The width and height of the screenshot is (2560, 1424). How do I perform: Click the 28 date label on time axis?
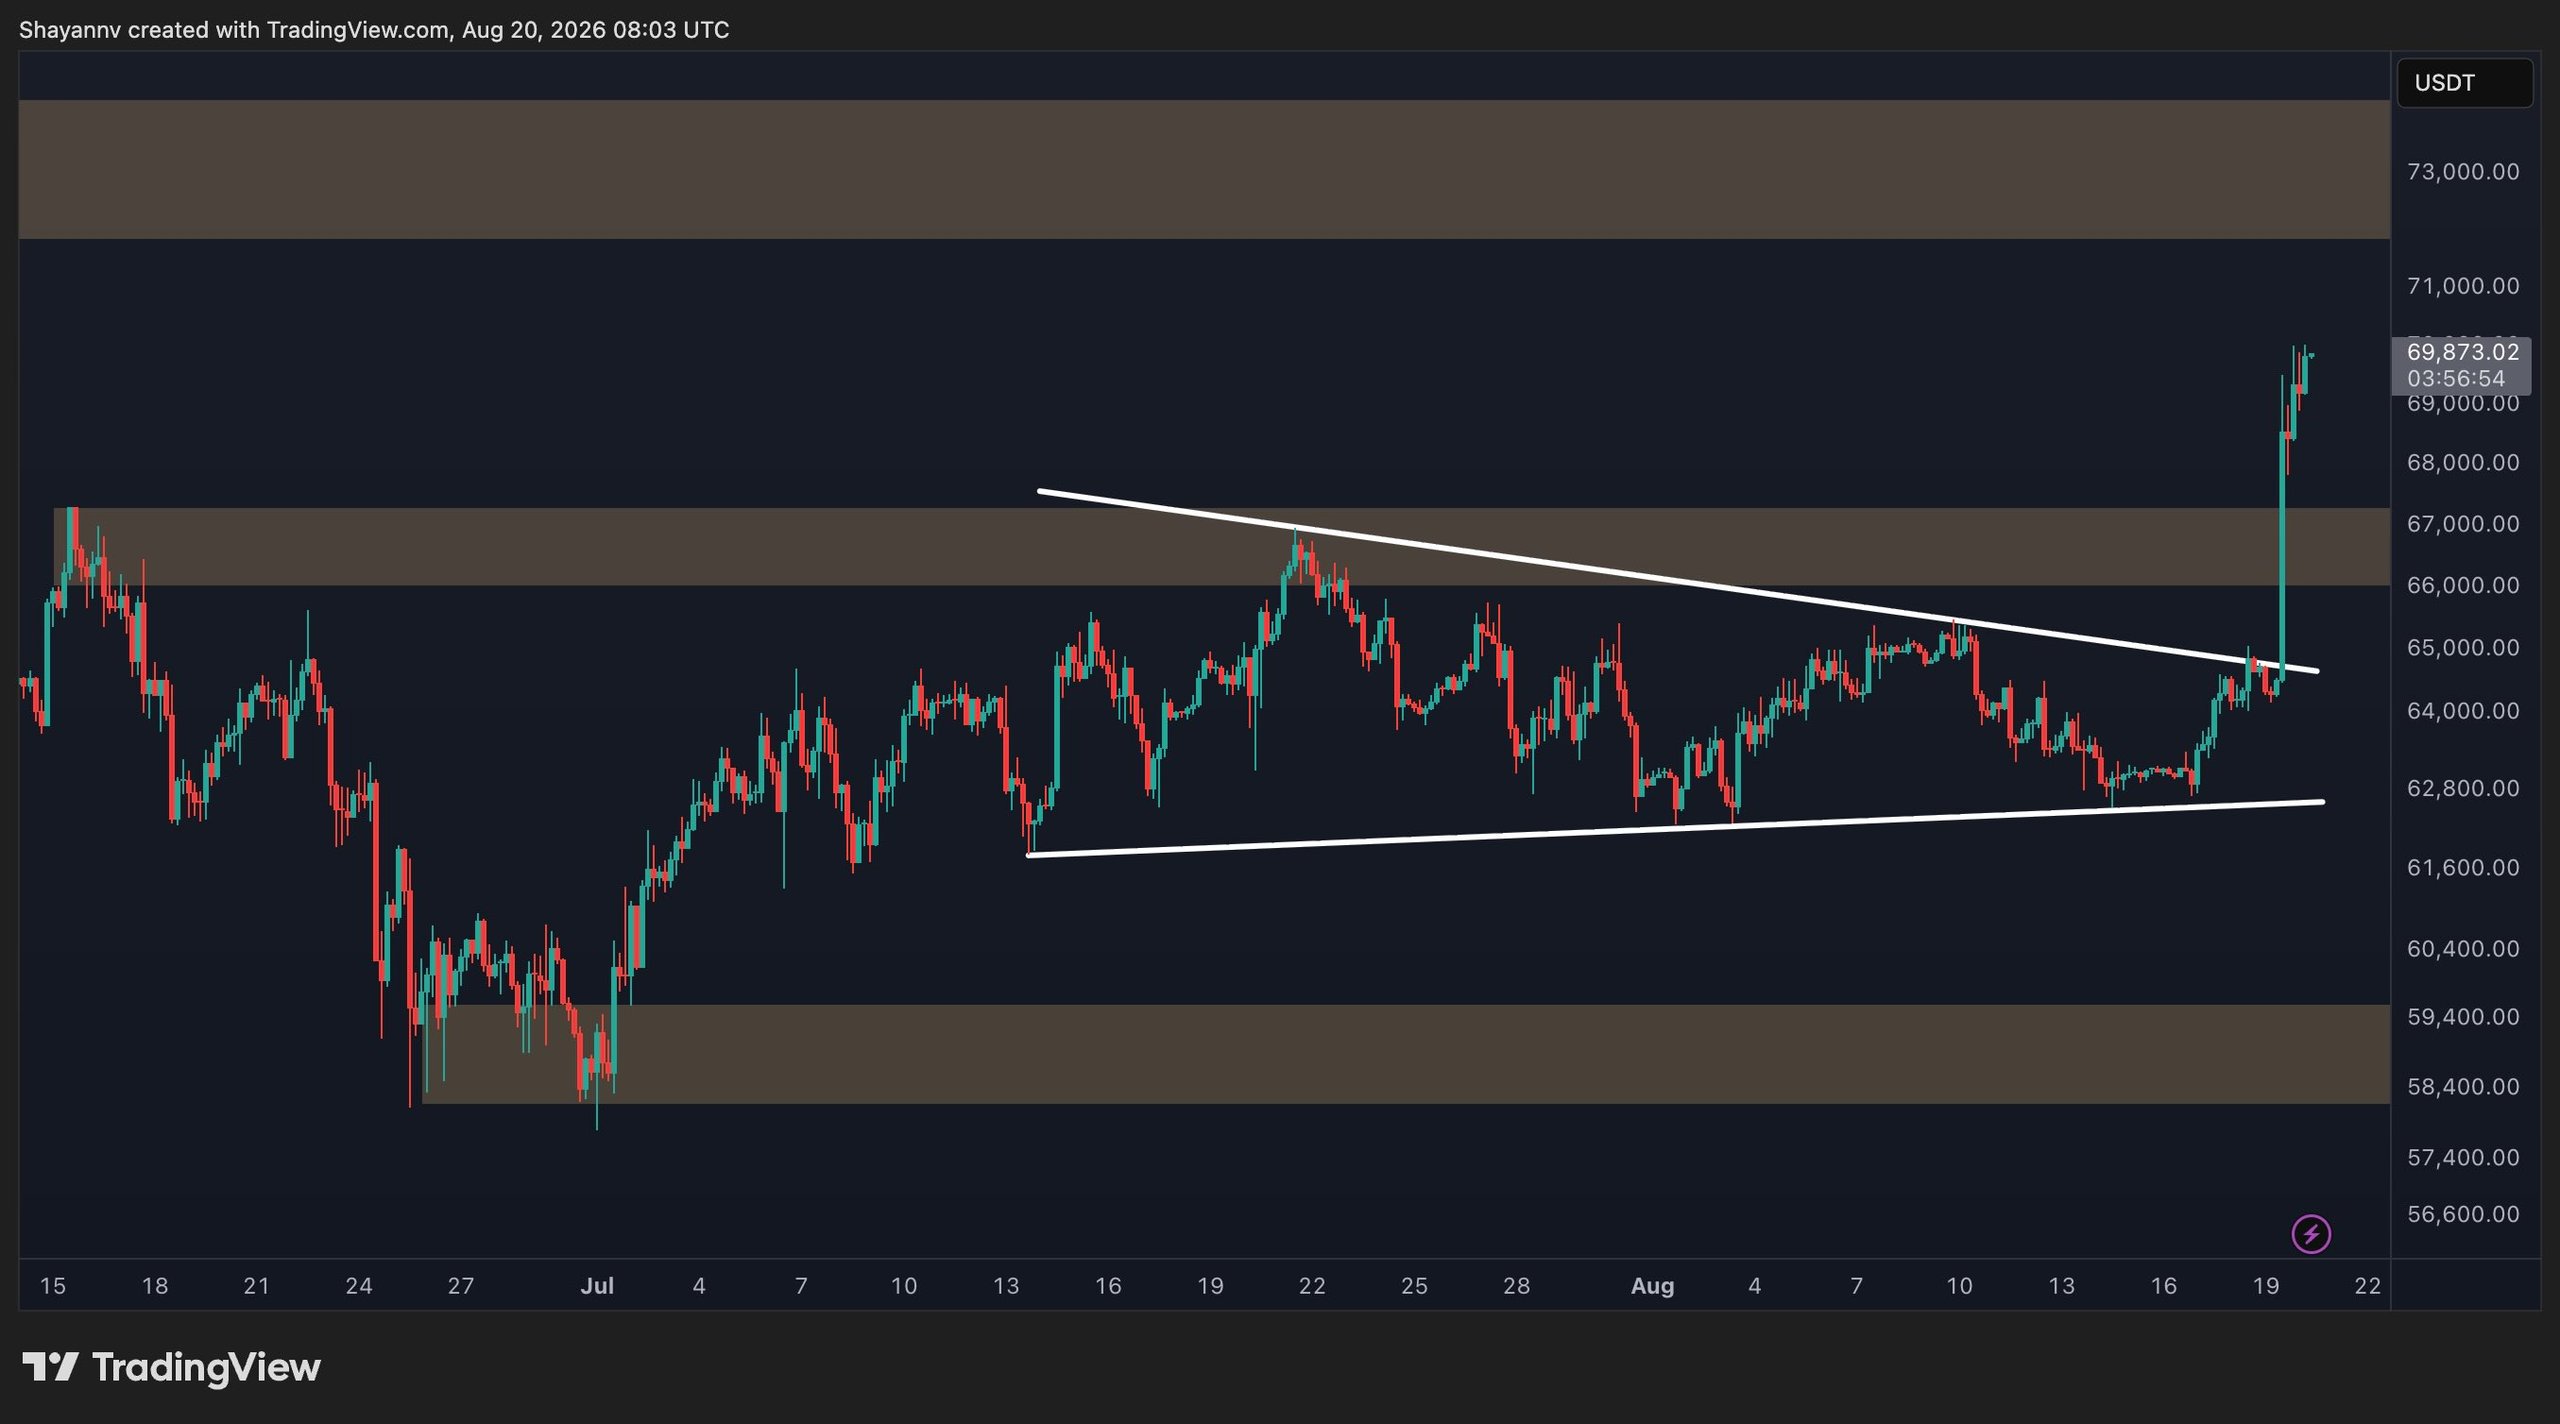point(1517,1286)
